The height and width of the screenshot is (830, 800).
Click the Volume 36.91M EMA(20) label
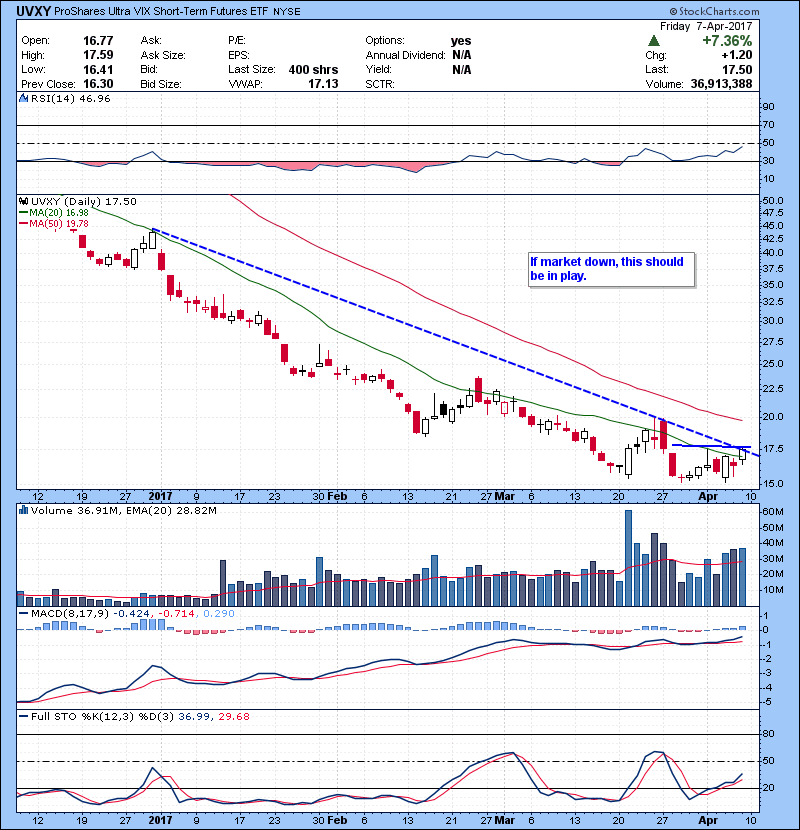click(124, 510)
